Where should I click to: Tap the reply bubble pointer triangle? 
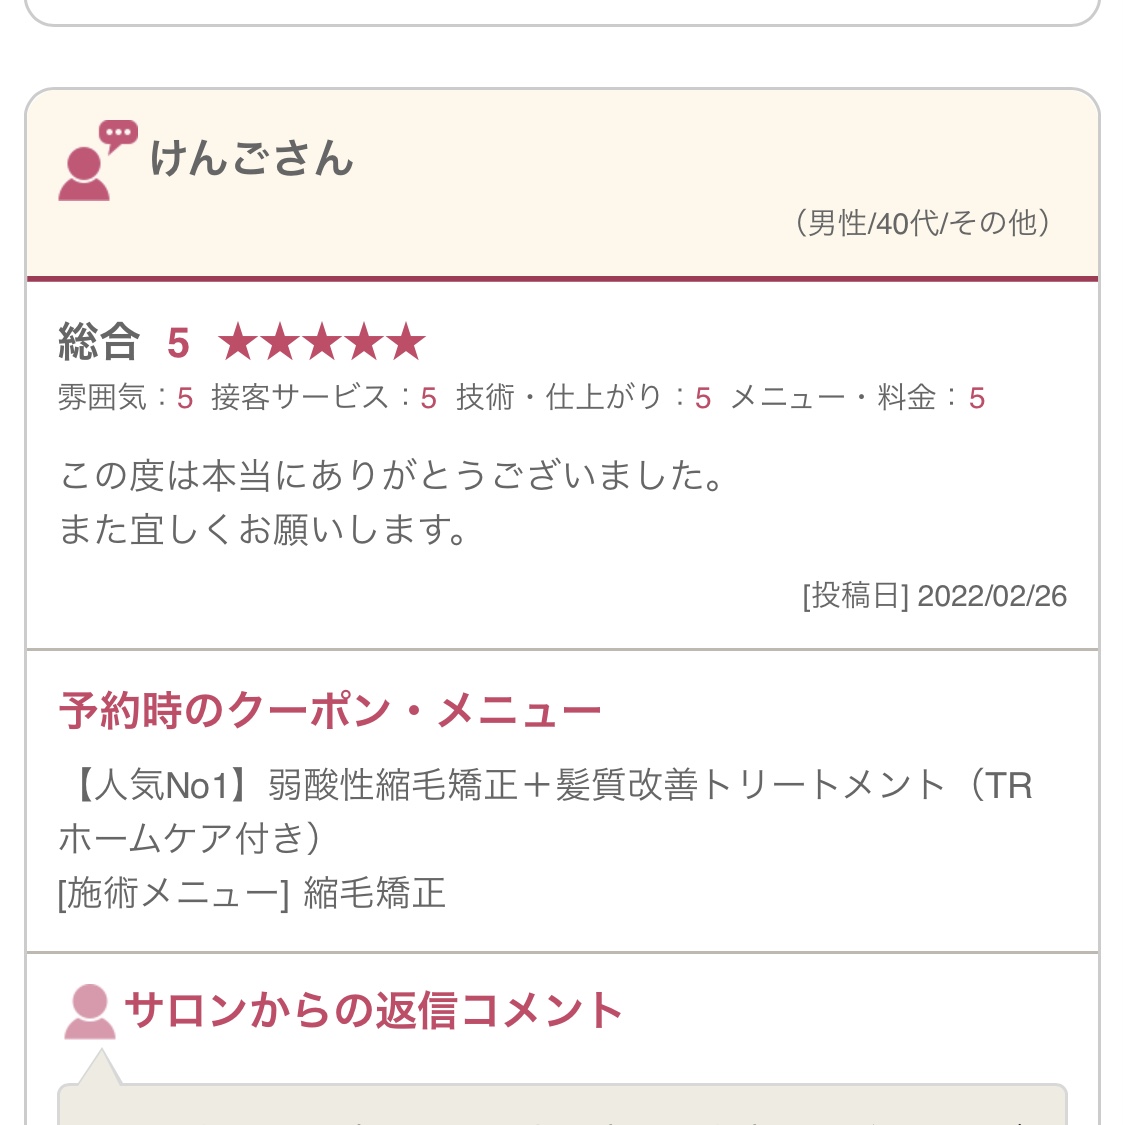(x=98, y=1070)
